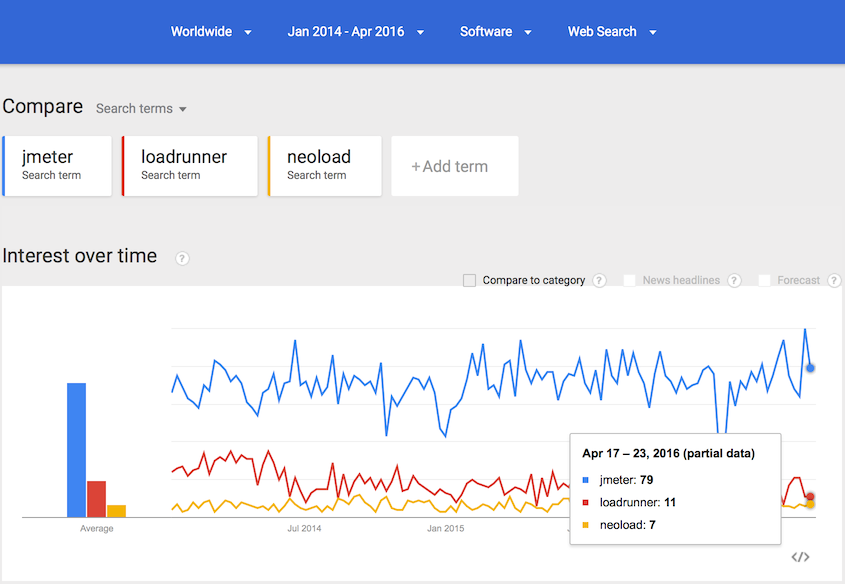Select the jmeter search term card
845x584 pixels.
click(57, 166)
